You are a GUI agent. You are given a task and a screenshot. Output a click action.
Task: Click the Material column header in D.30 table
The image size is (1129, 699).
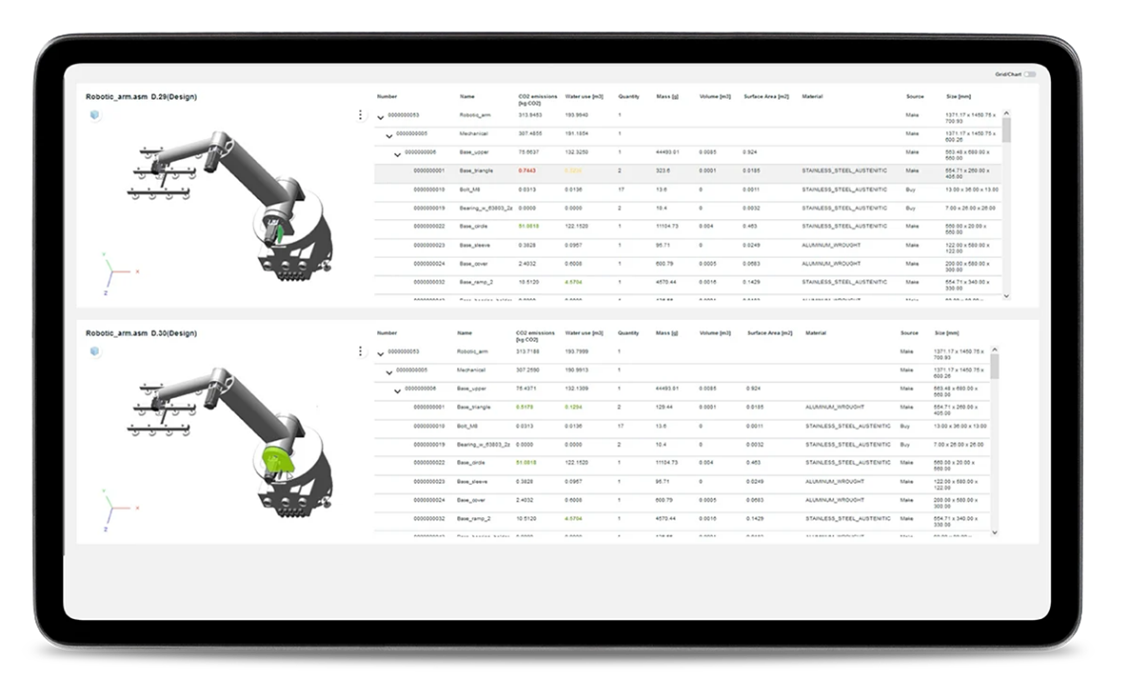pos(816,333)
